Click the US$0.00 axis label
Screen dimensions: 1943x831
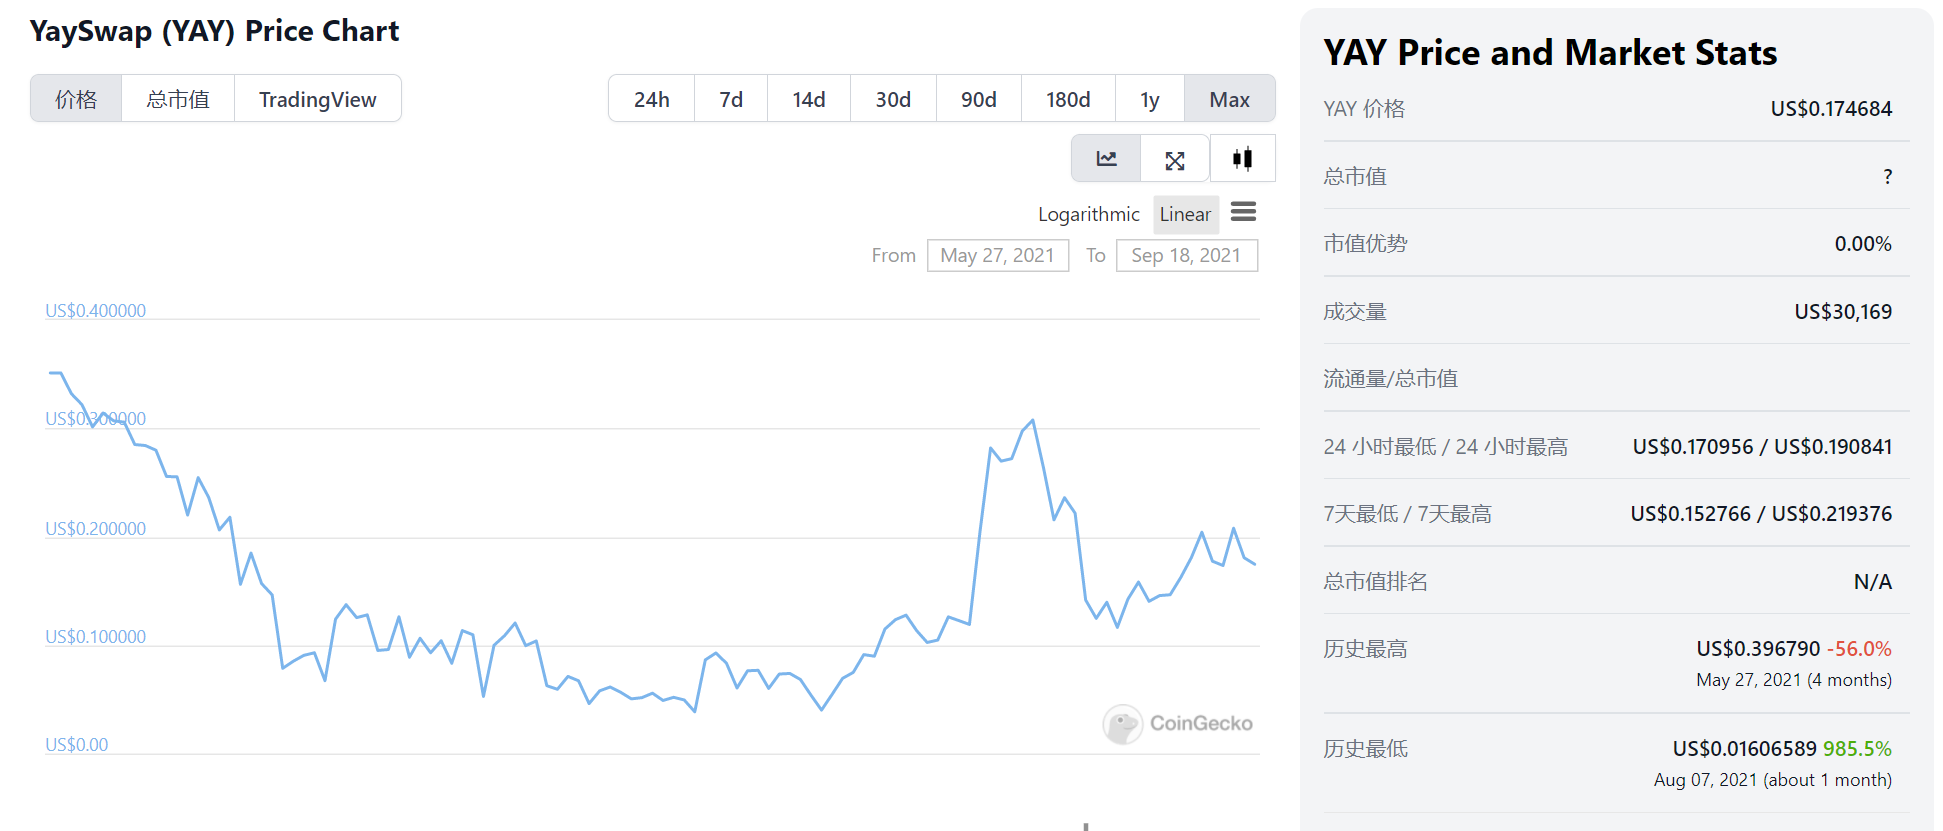pyautogui.click(x=77, y=744)
